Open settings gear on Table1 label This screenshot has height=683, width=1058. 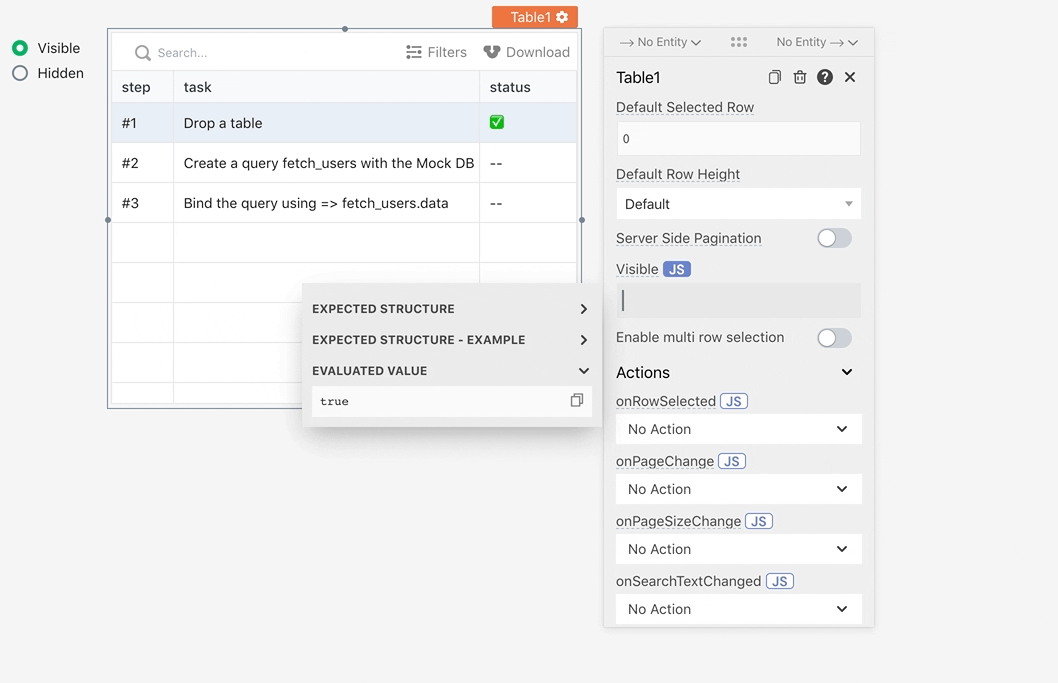click(562, 17)
